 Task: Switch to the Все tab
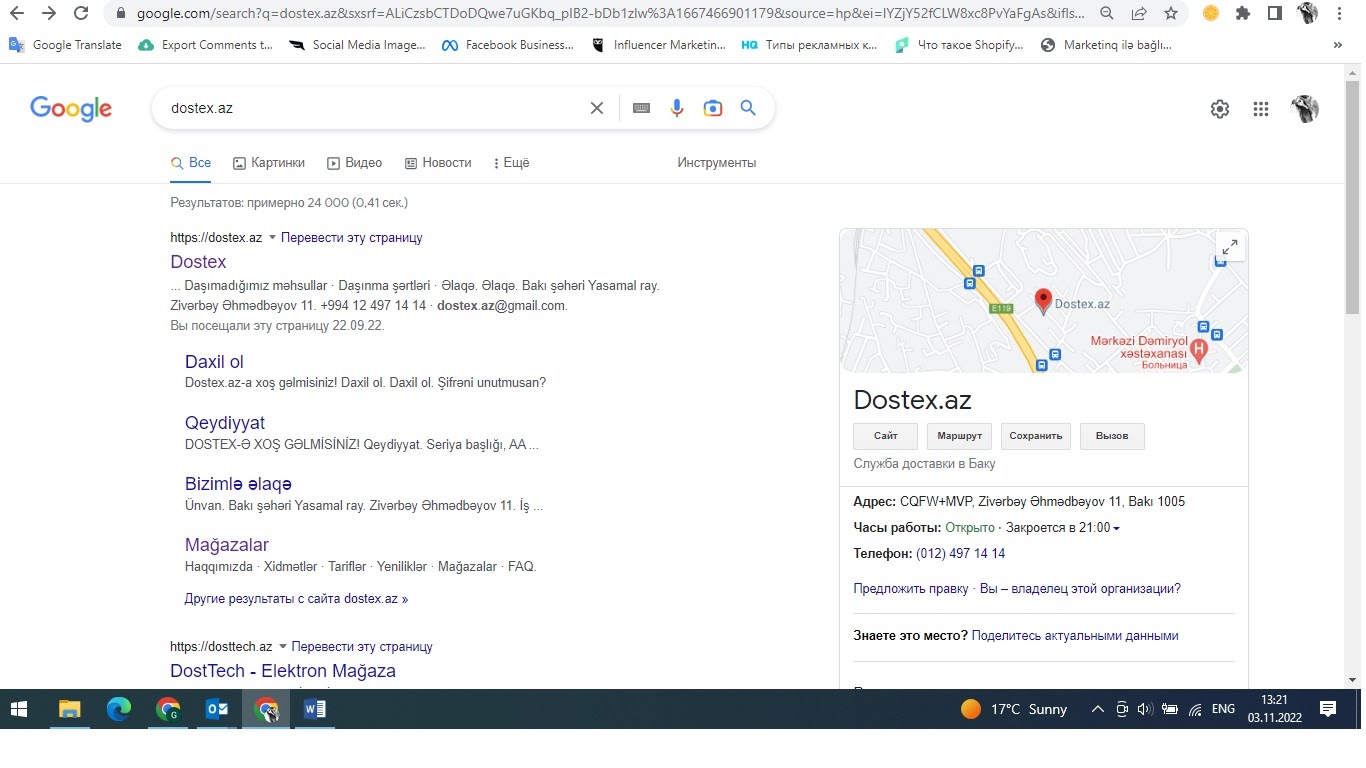191,163
